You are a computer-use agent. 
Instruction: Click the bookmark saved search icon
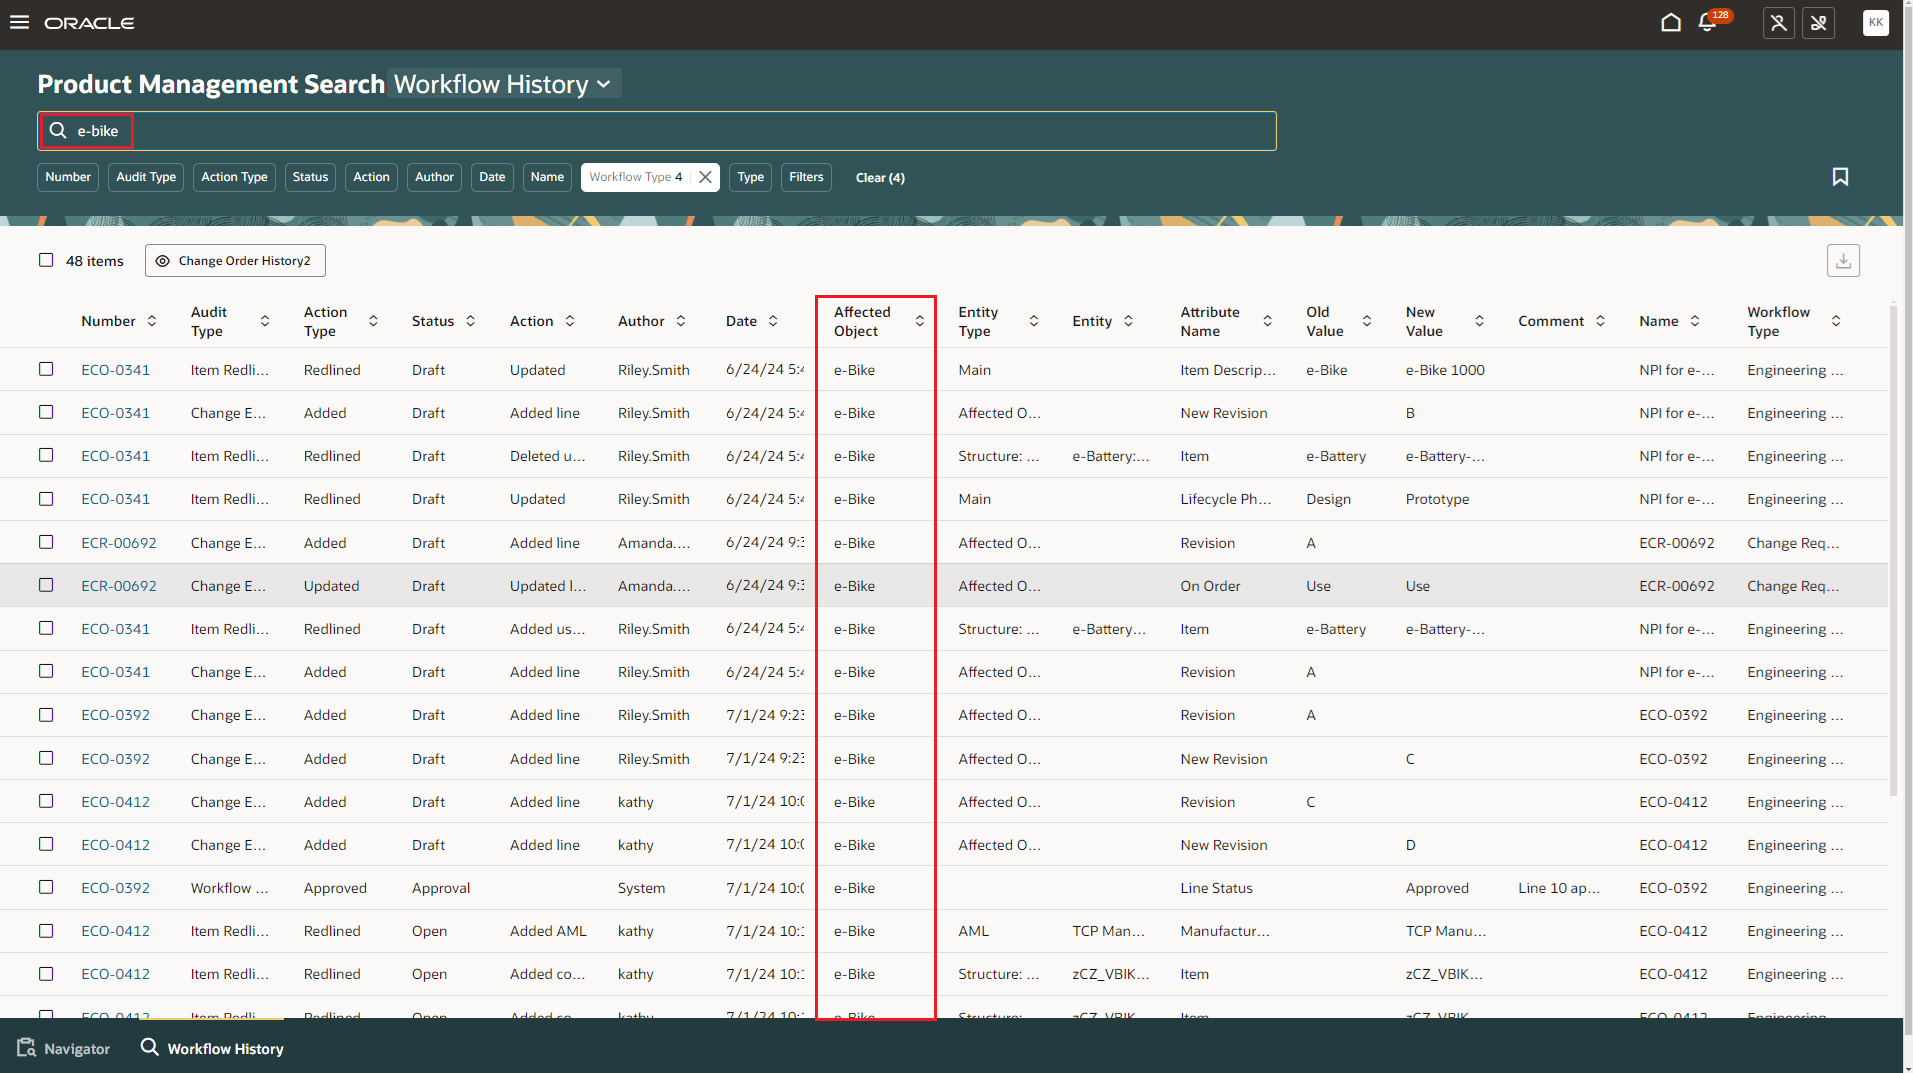point(1840,177)
